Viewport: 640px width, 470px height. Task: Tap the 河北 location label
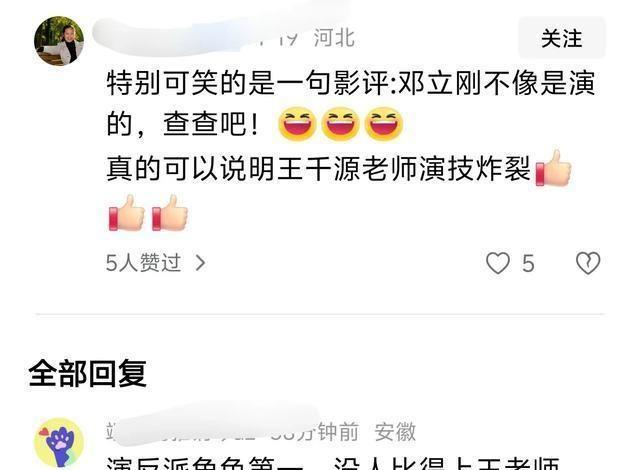(334, 38)
